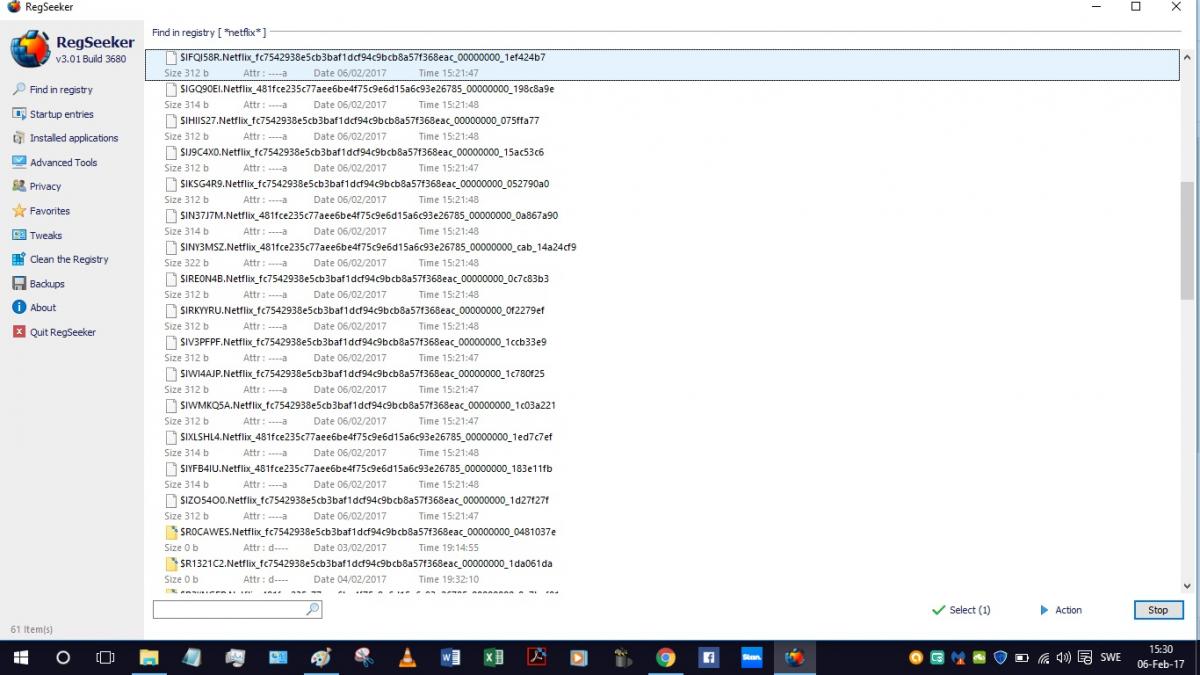
Task: Click the folder icon for $R1321C2.Netflix entry
Action: 171,564
